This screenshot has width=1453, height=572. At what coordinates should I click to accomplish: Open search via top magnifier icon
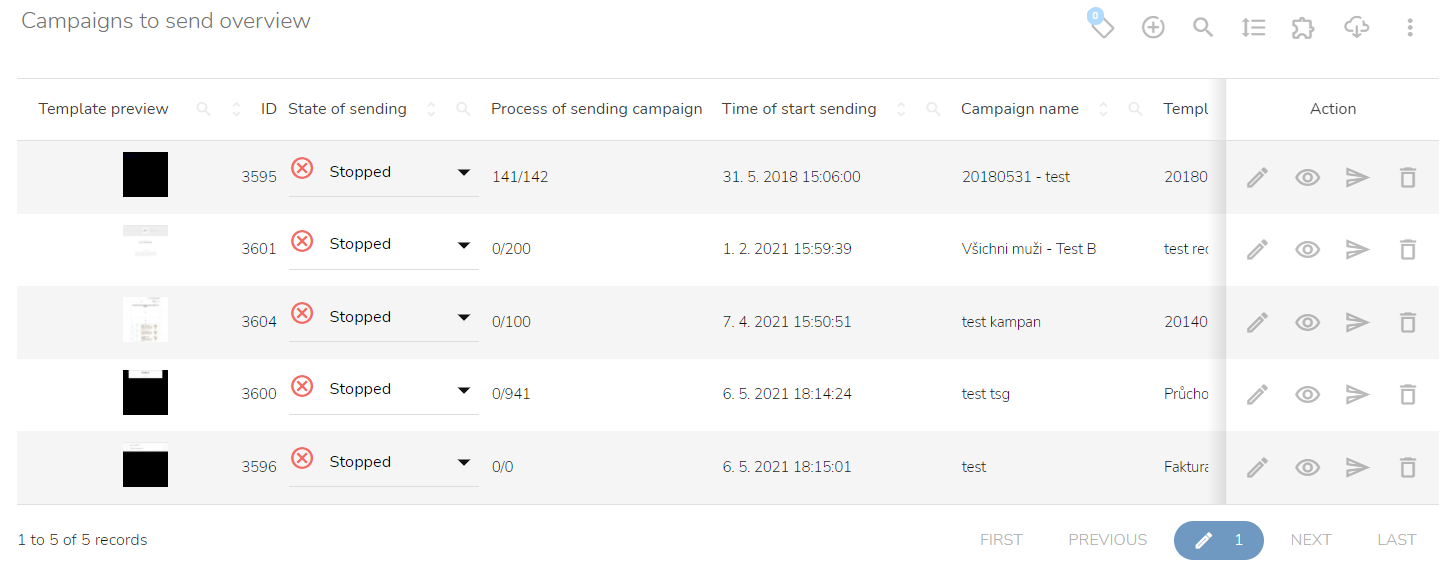click(1203, 28)
